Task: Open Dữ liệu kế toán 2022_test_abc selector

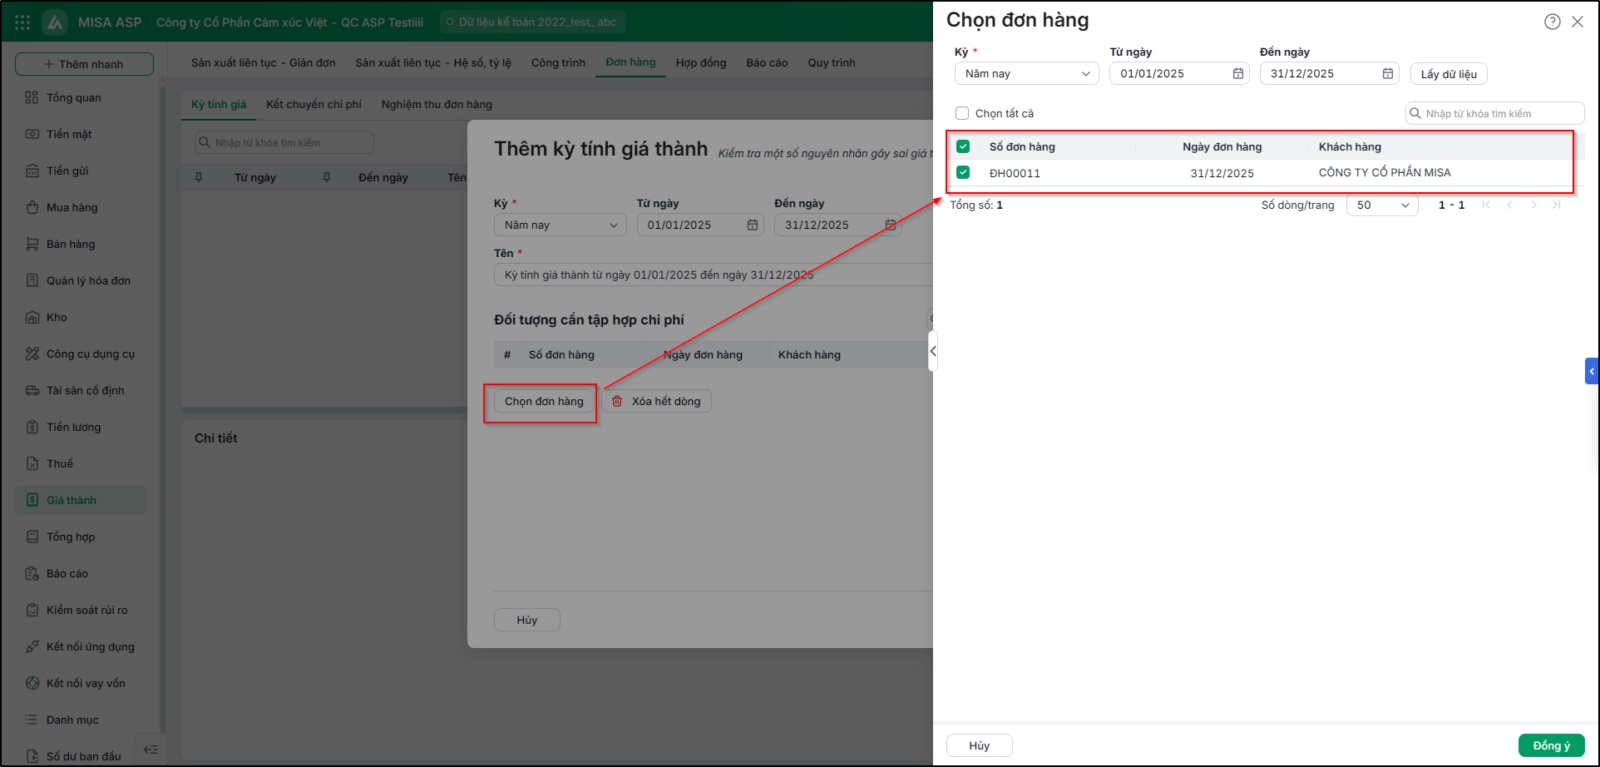Action: point(533,22)
